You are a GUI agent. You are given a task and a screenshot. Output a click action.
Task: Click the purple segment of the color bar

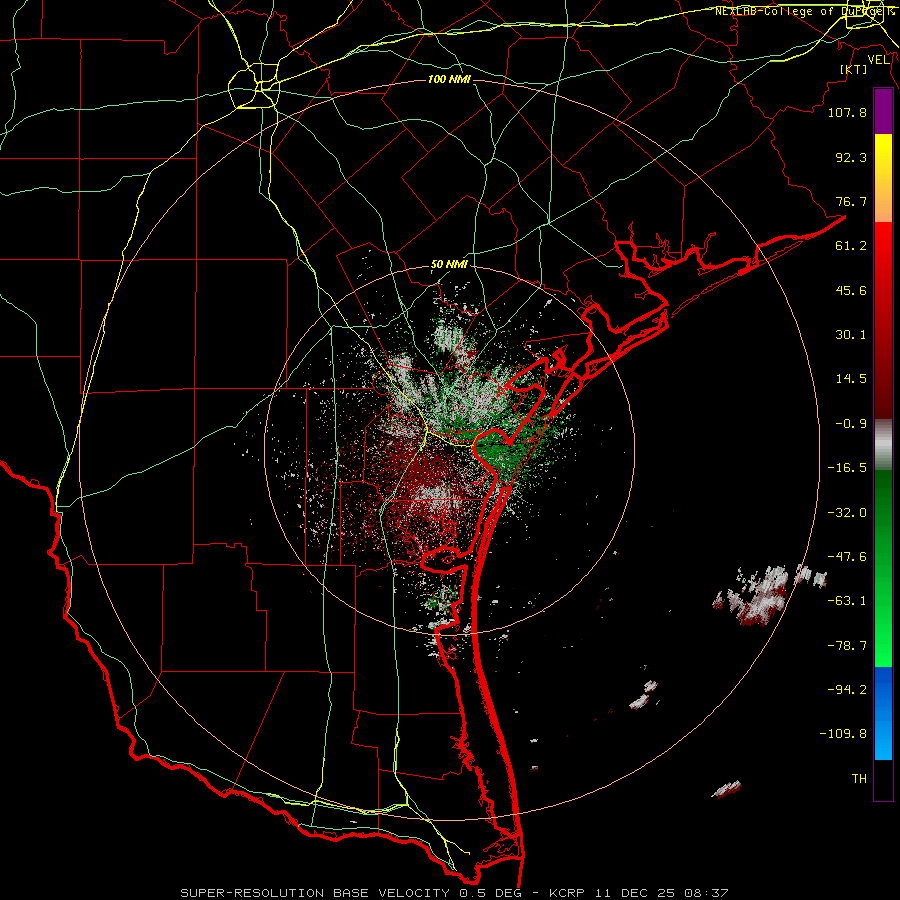[x=883, y=112]
